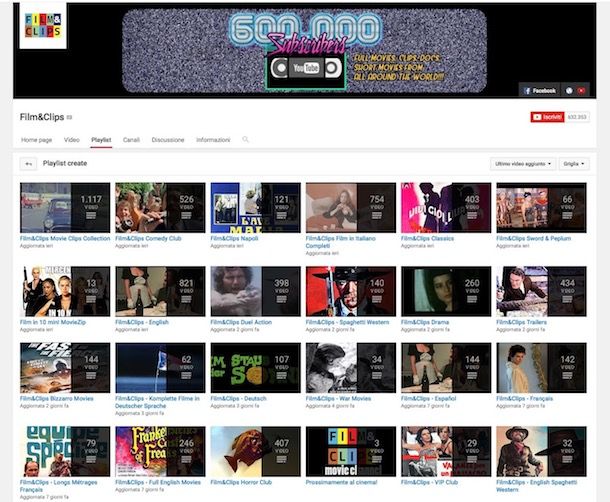The height and width of the screenshot is (502, 610).
Task: Click the Film&Clips - War Movies title
Action: pos(338,398)
